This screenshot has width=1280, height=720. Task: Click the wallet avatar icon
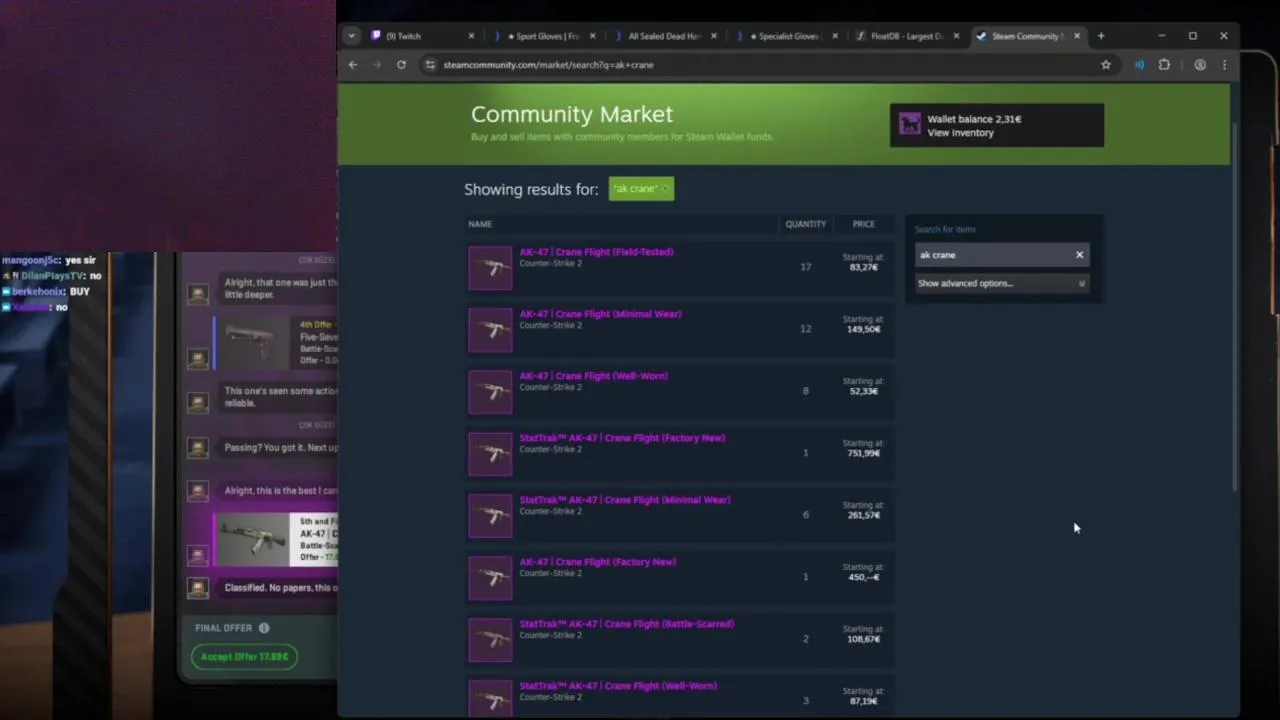coord(909,124)
